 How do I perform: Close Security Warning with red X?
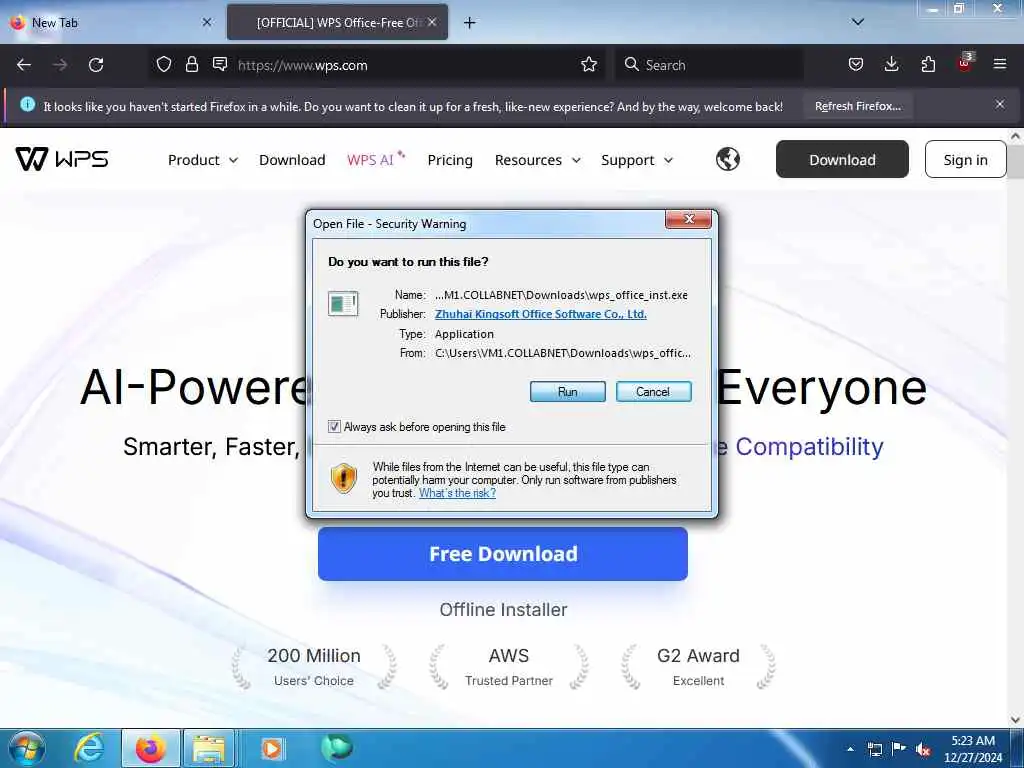tap(688, 219)
